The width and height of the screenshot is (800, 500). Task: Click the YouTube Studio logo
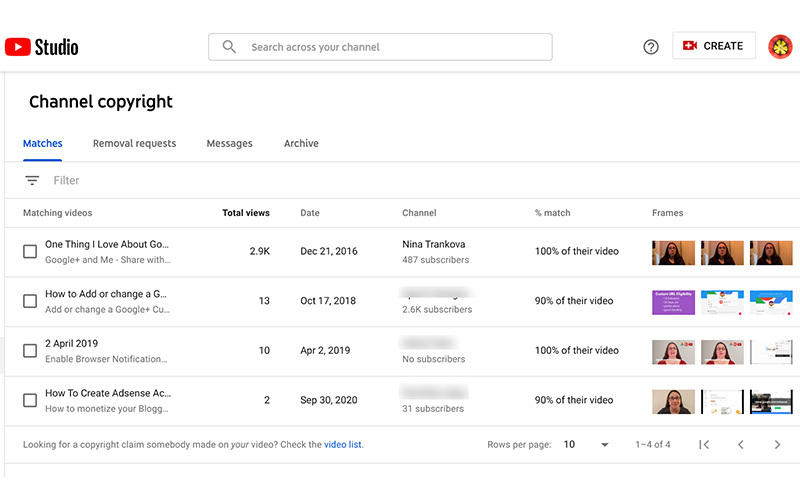click(41, 47)
